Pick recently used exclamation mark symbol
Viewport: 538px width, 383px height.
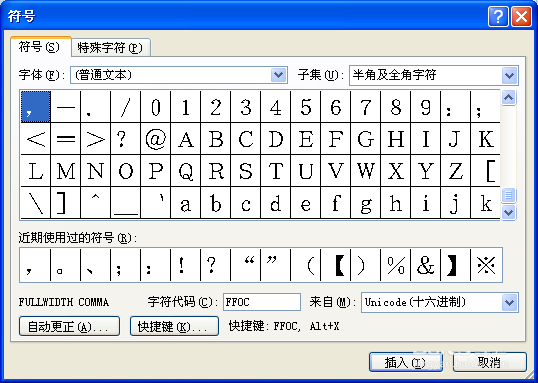(x=186, y=265)
